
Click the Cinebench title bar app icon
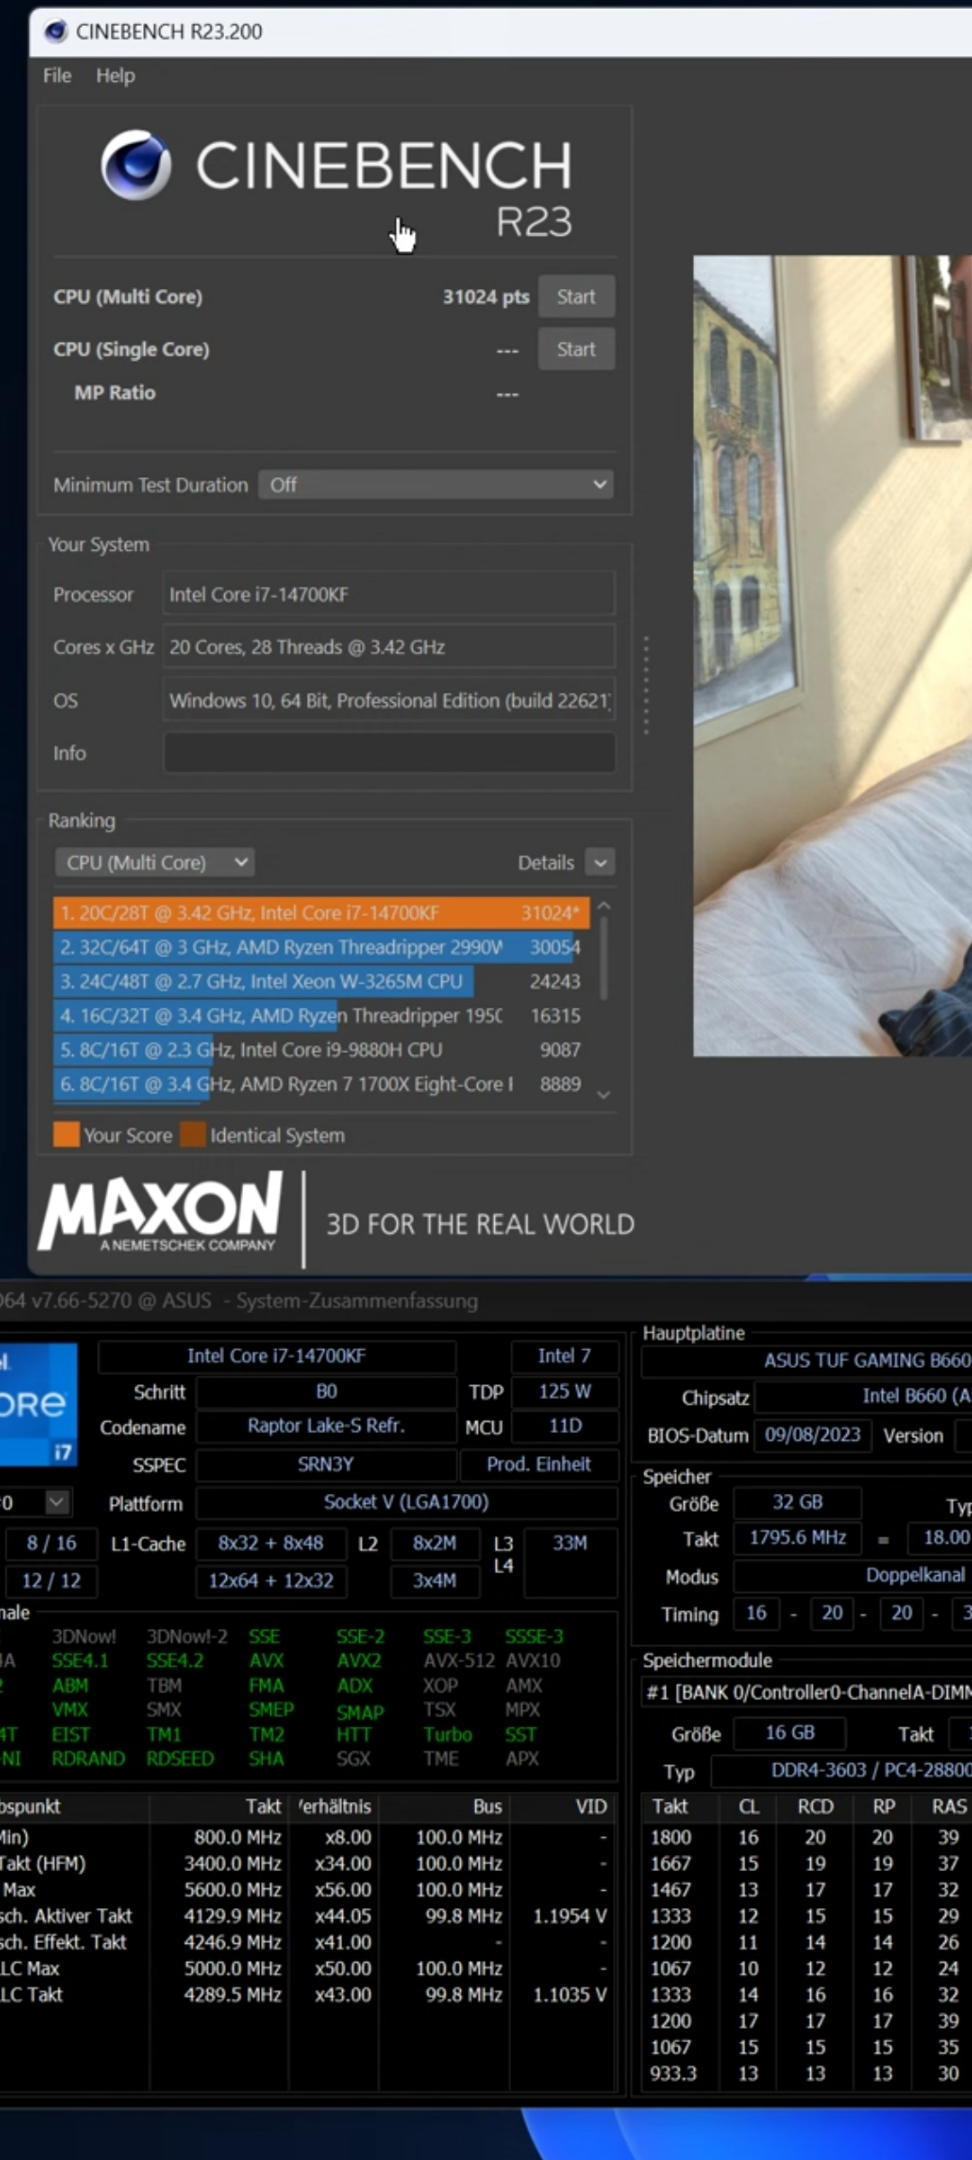click(56, 31)
